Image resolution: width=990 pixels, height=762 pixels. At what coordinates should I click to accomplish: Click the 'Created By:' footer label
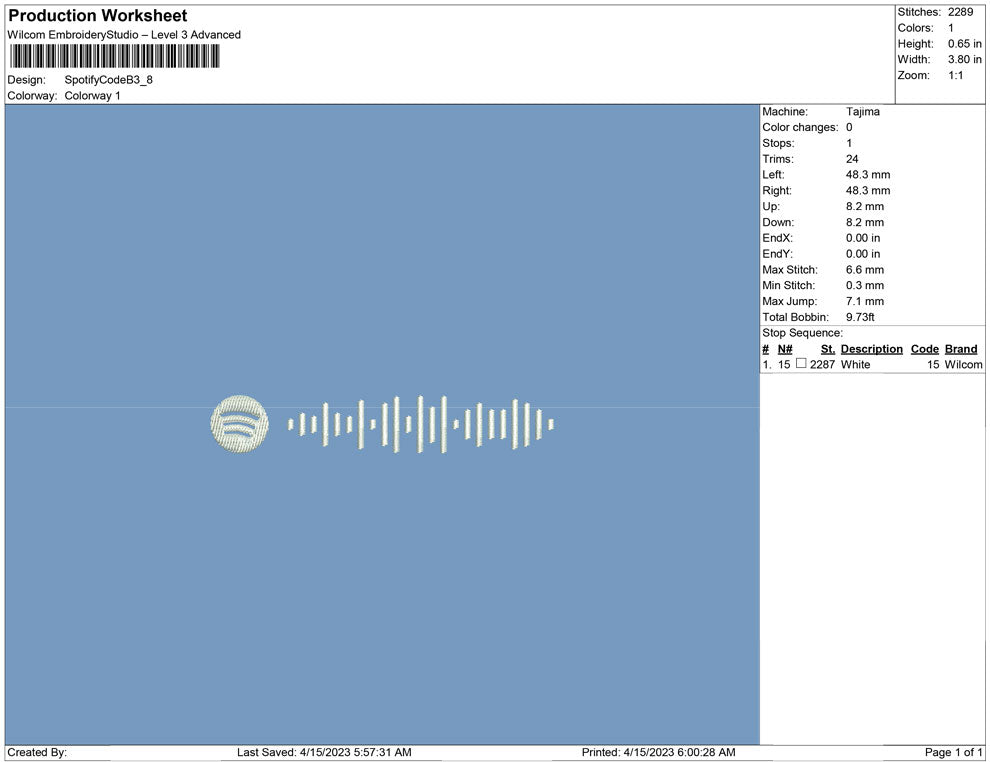point(37,752)
